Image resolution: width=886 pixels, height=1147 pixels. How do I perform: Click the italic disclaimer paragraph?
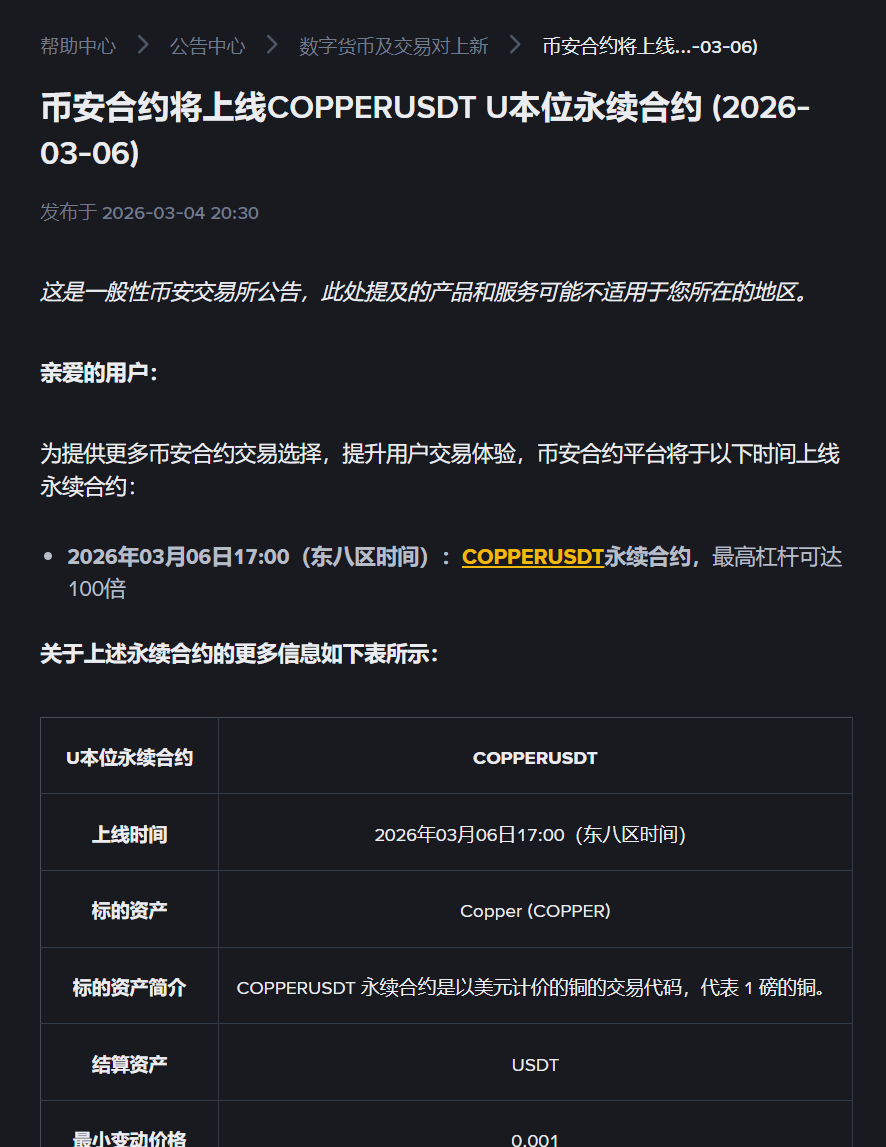pyautogui.click(x=424, y=293)
